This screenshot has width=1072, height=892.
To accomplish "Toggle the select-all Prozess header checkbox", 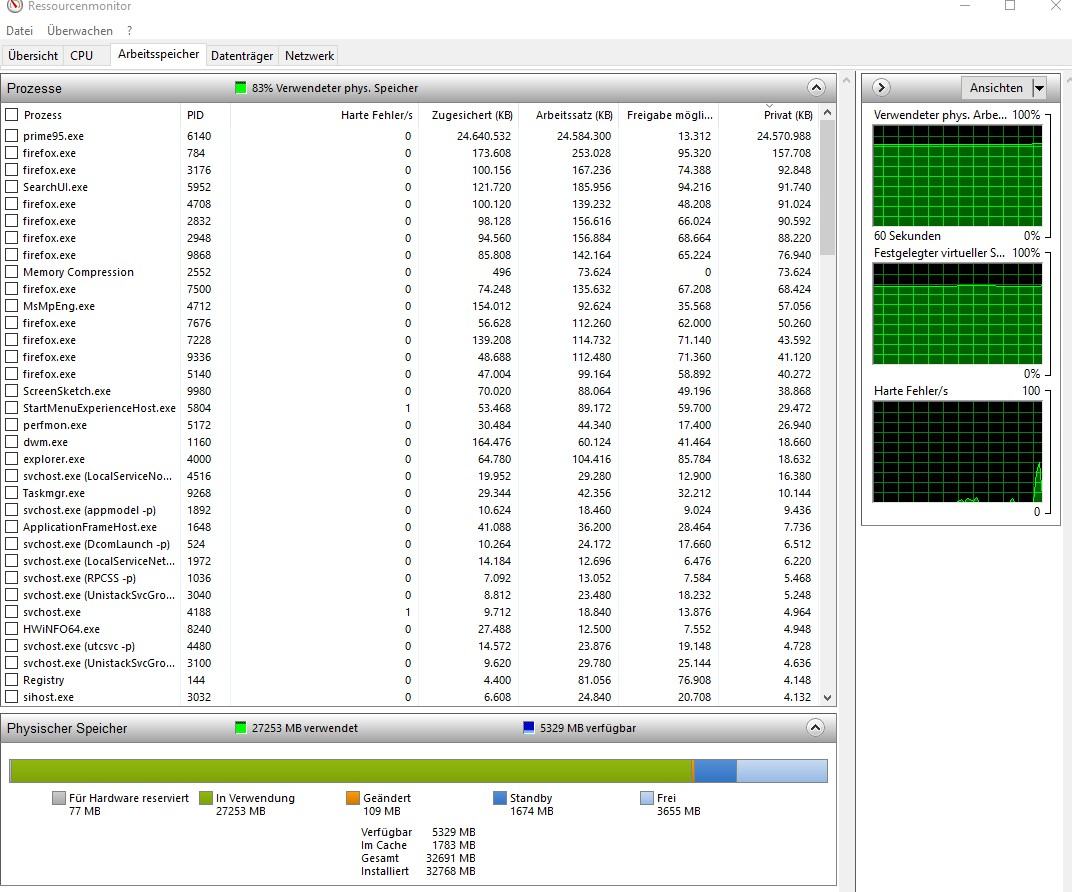I will (12, 114).
